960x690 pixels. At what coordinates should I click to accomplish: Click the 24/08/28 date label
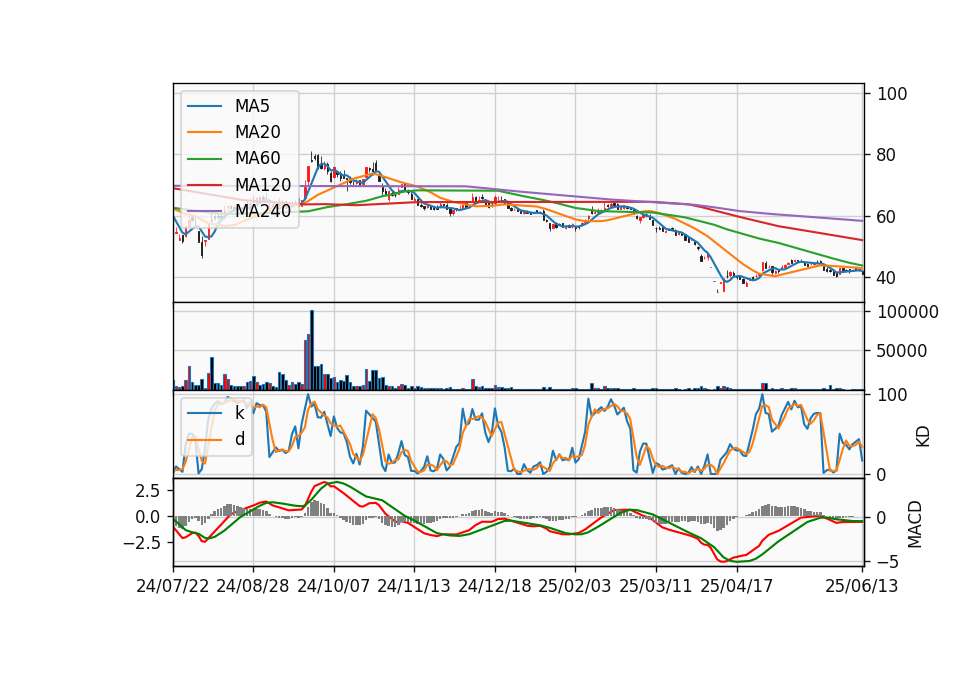(253, 586)
